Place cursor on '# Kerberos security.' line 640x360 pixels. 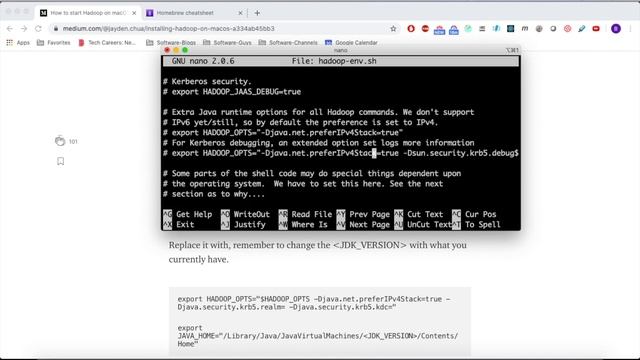(207, 82)
